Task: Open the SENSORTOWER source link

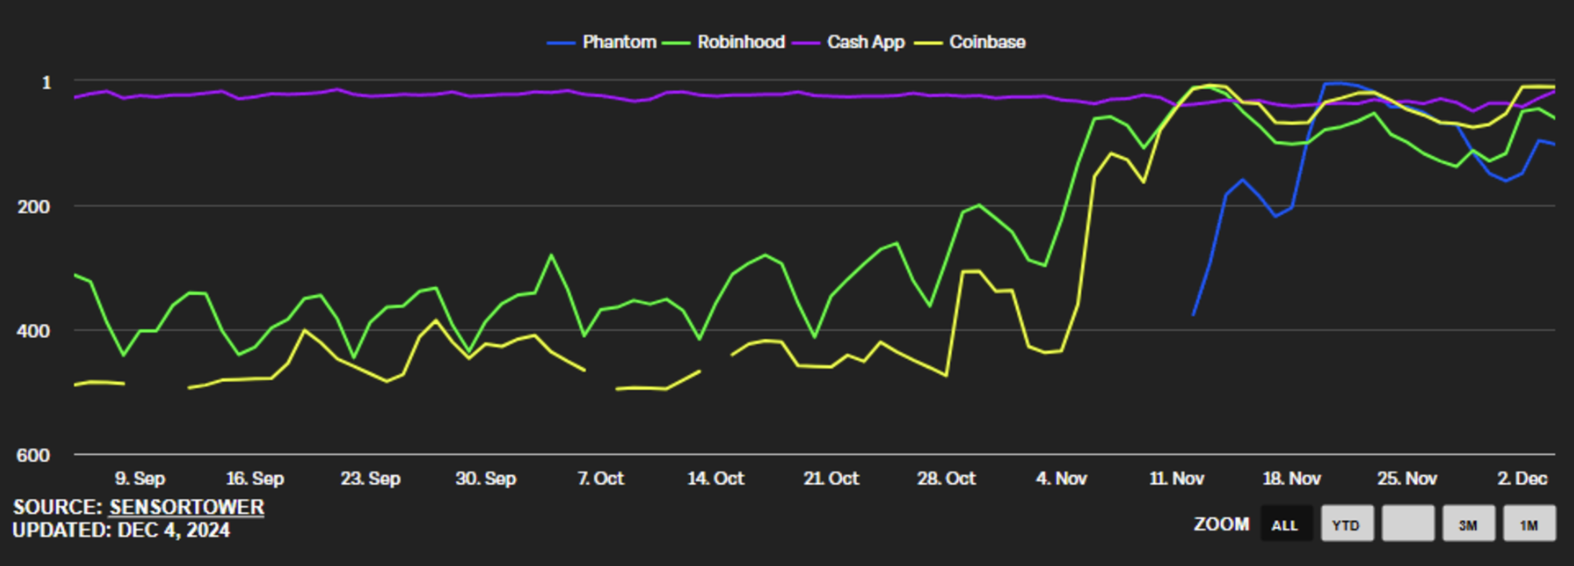Action: [x=186, y=507]
